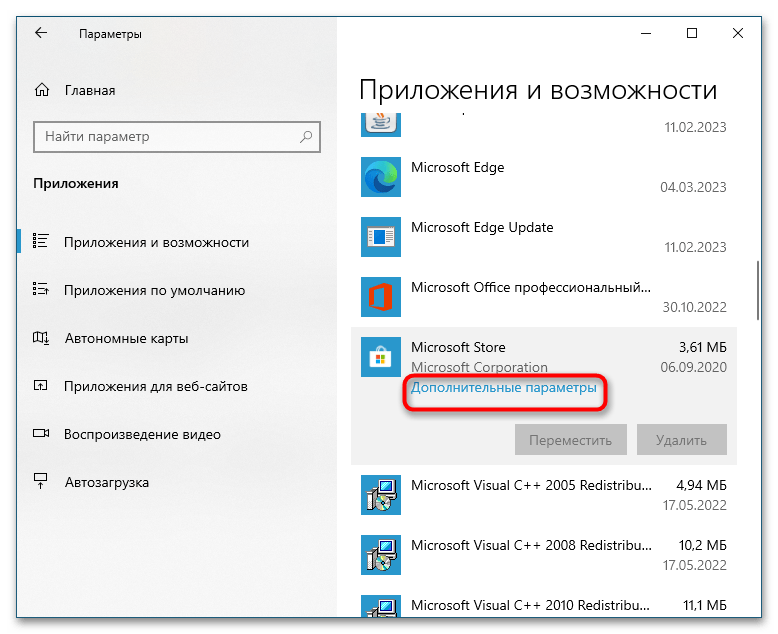778x634 pixels.
Task: Click the 06.09.2020 install date
Action: 693,367
